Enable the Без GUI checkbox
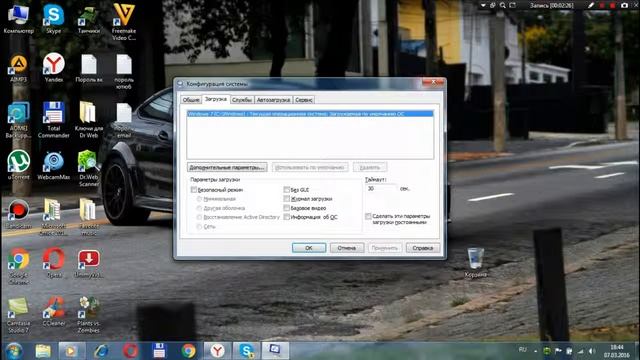The image size is (640, 360). point(287,190)
